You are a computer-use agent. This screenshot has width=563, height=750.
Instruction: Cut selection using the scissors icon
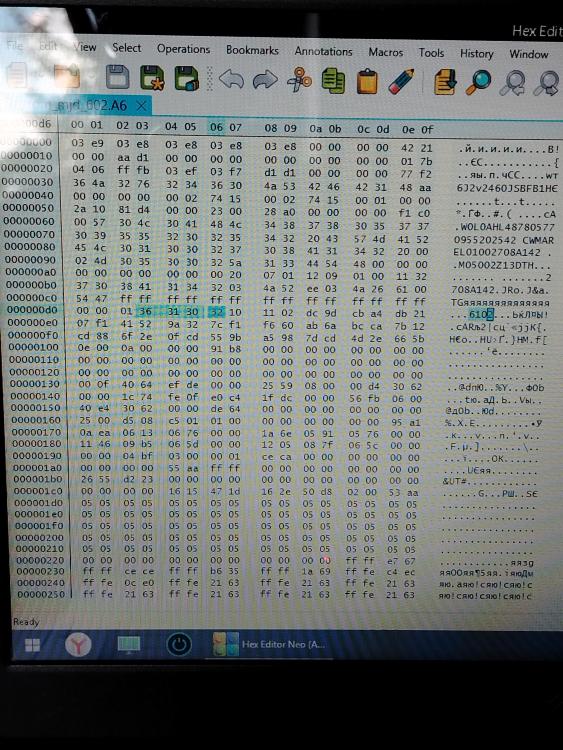point(299,79)
